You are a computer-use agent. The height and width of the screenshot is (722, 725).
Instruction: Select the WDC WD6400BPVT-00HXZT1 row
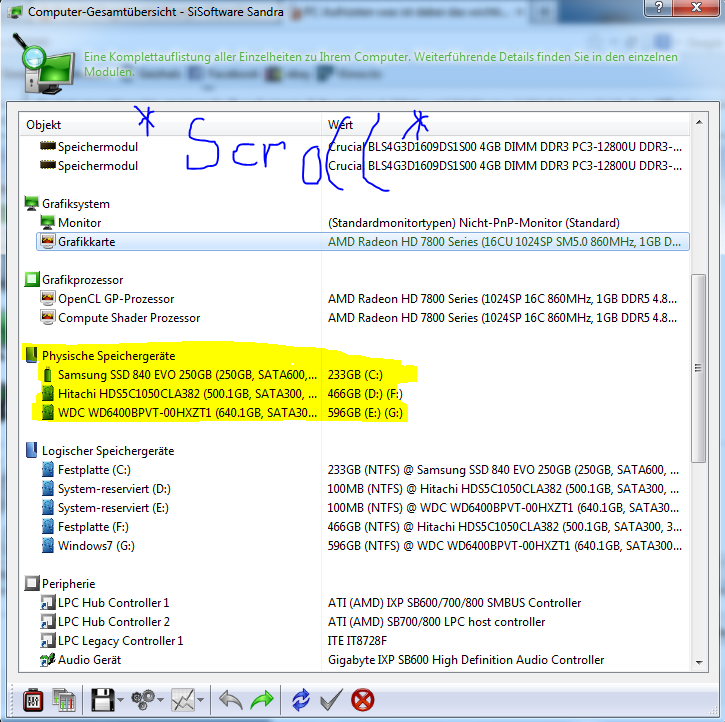click(362, 413)
